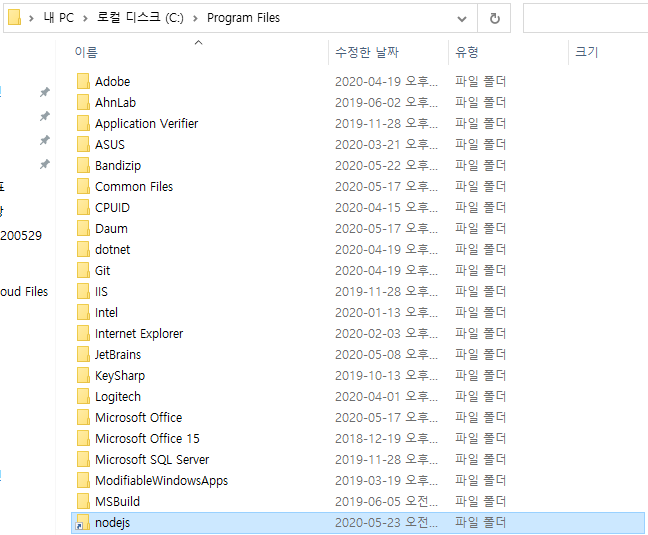Select the Bandizip folder name
The width and height of the screenshot is (648, 535).
pos(118,166)
